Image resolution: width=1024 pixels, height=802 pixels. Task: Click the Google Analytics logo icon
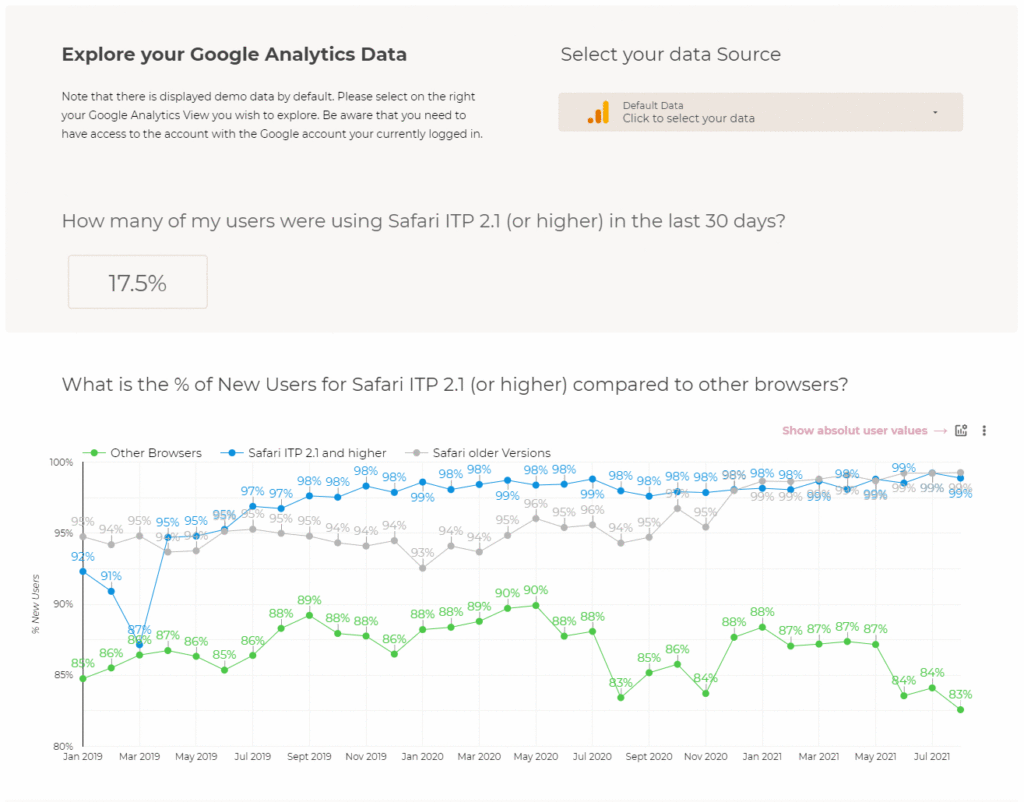coord(598,112)
